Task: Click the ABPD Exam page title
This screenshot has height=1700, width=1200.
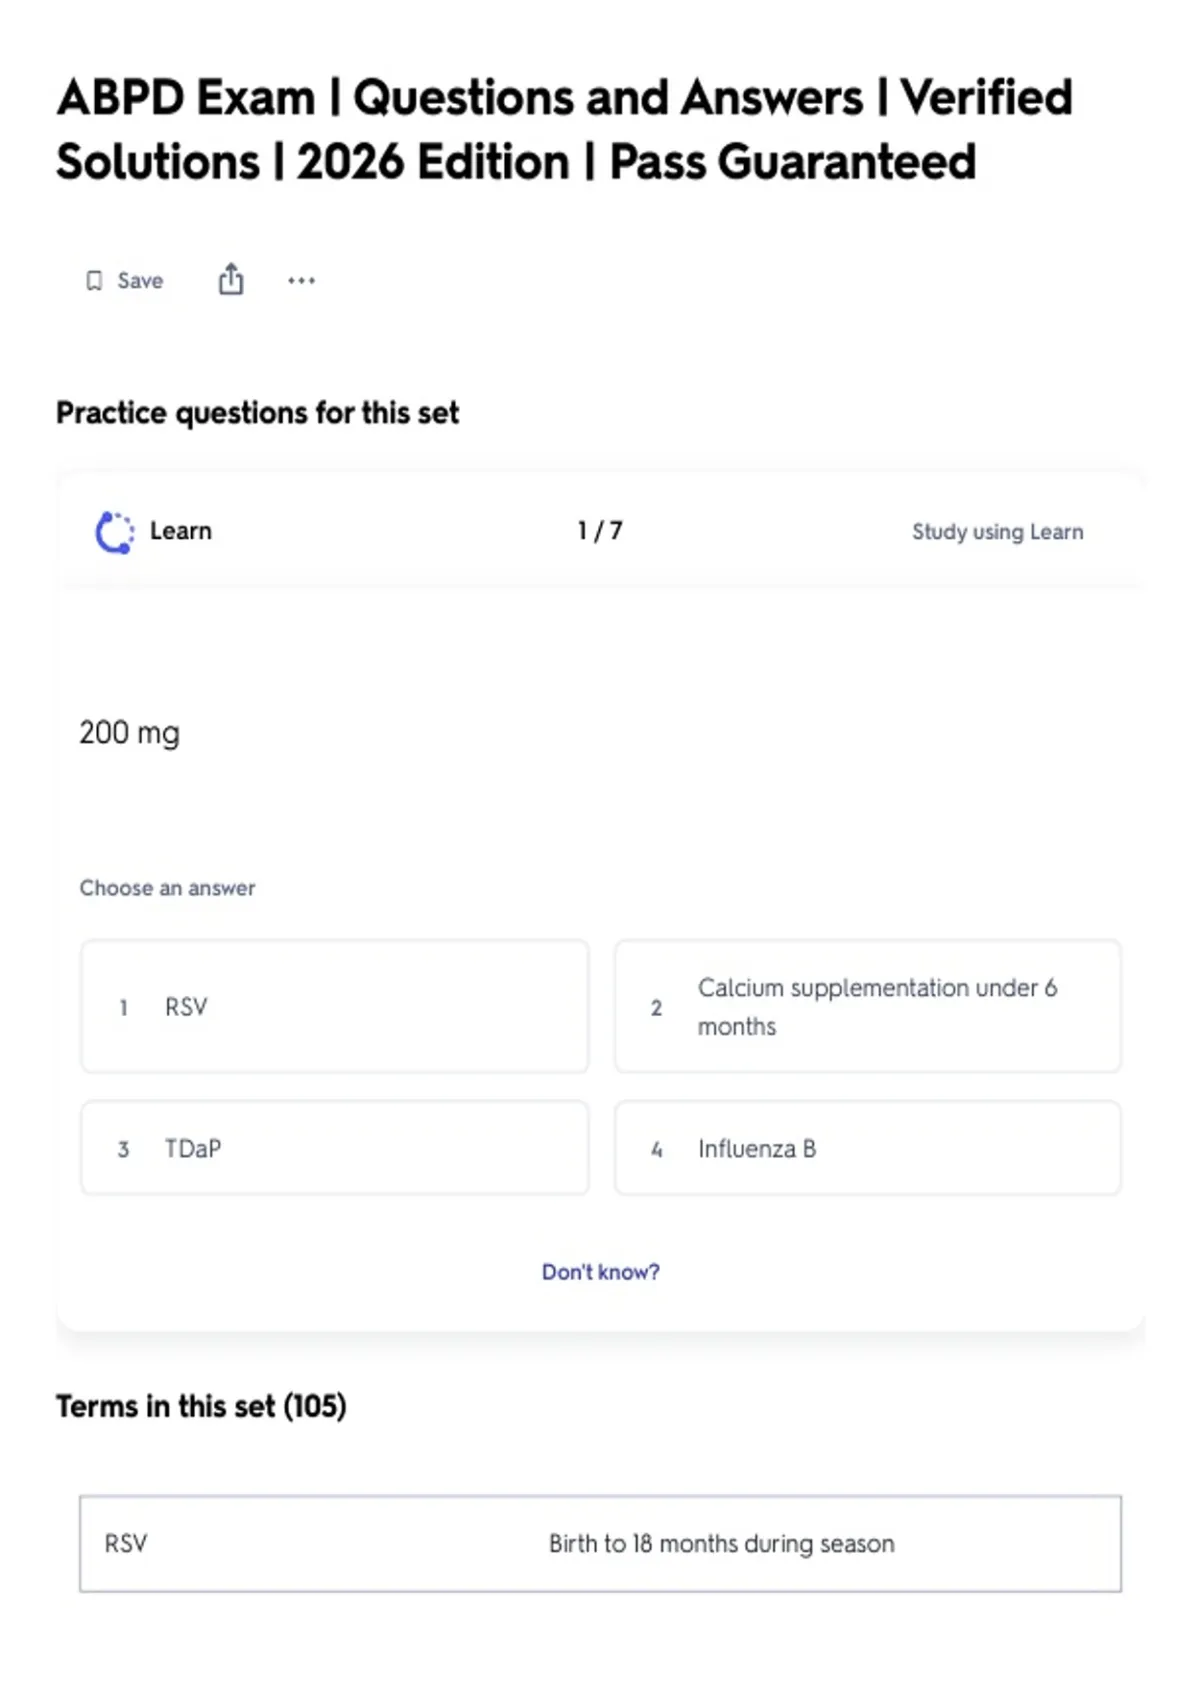Action: click(x=564, y=129)
